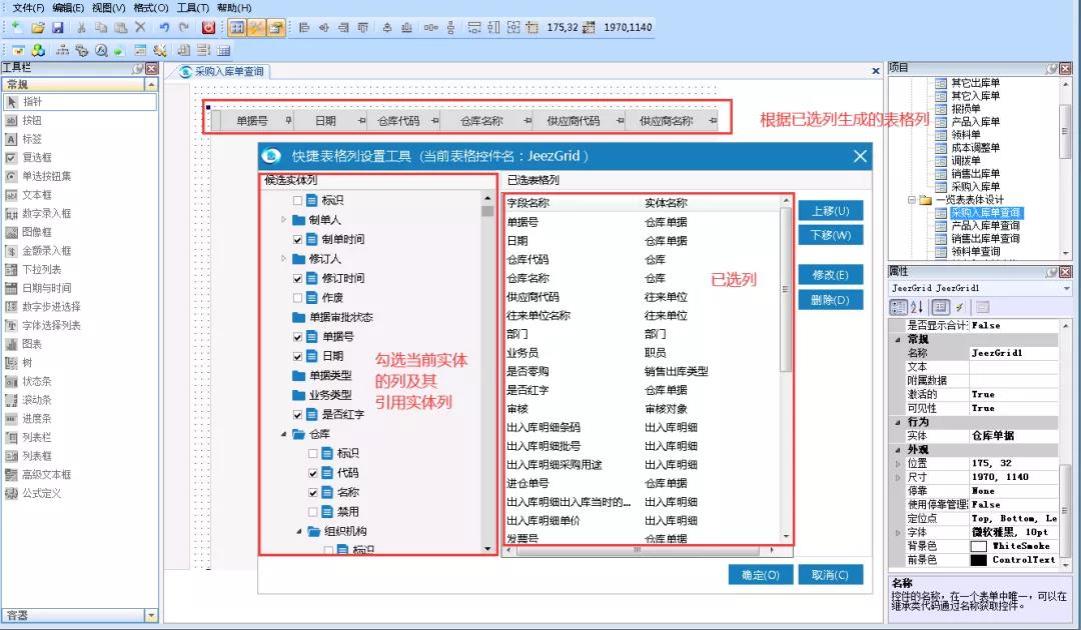
Task: Open the 视图(V) menu
Action: [x=109, y=8]
